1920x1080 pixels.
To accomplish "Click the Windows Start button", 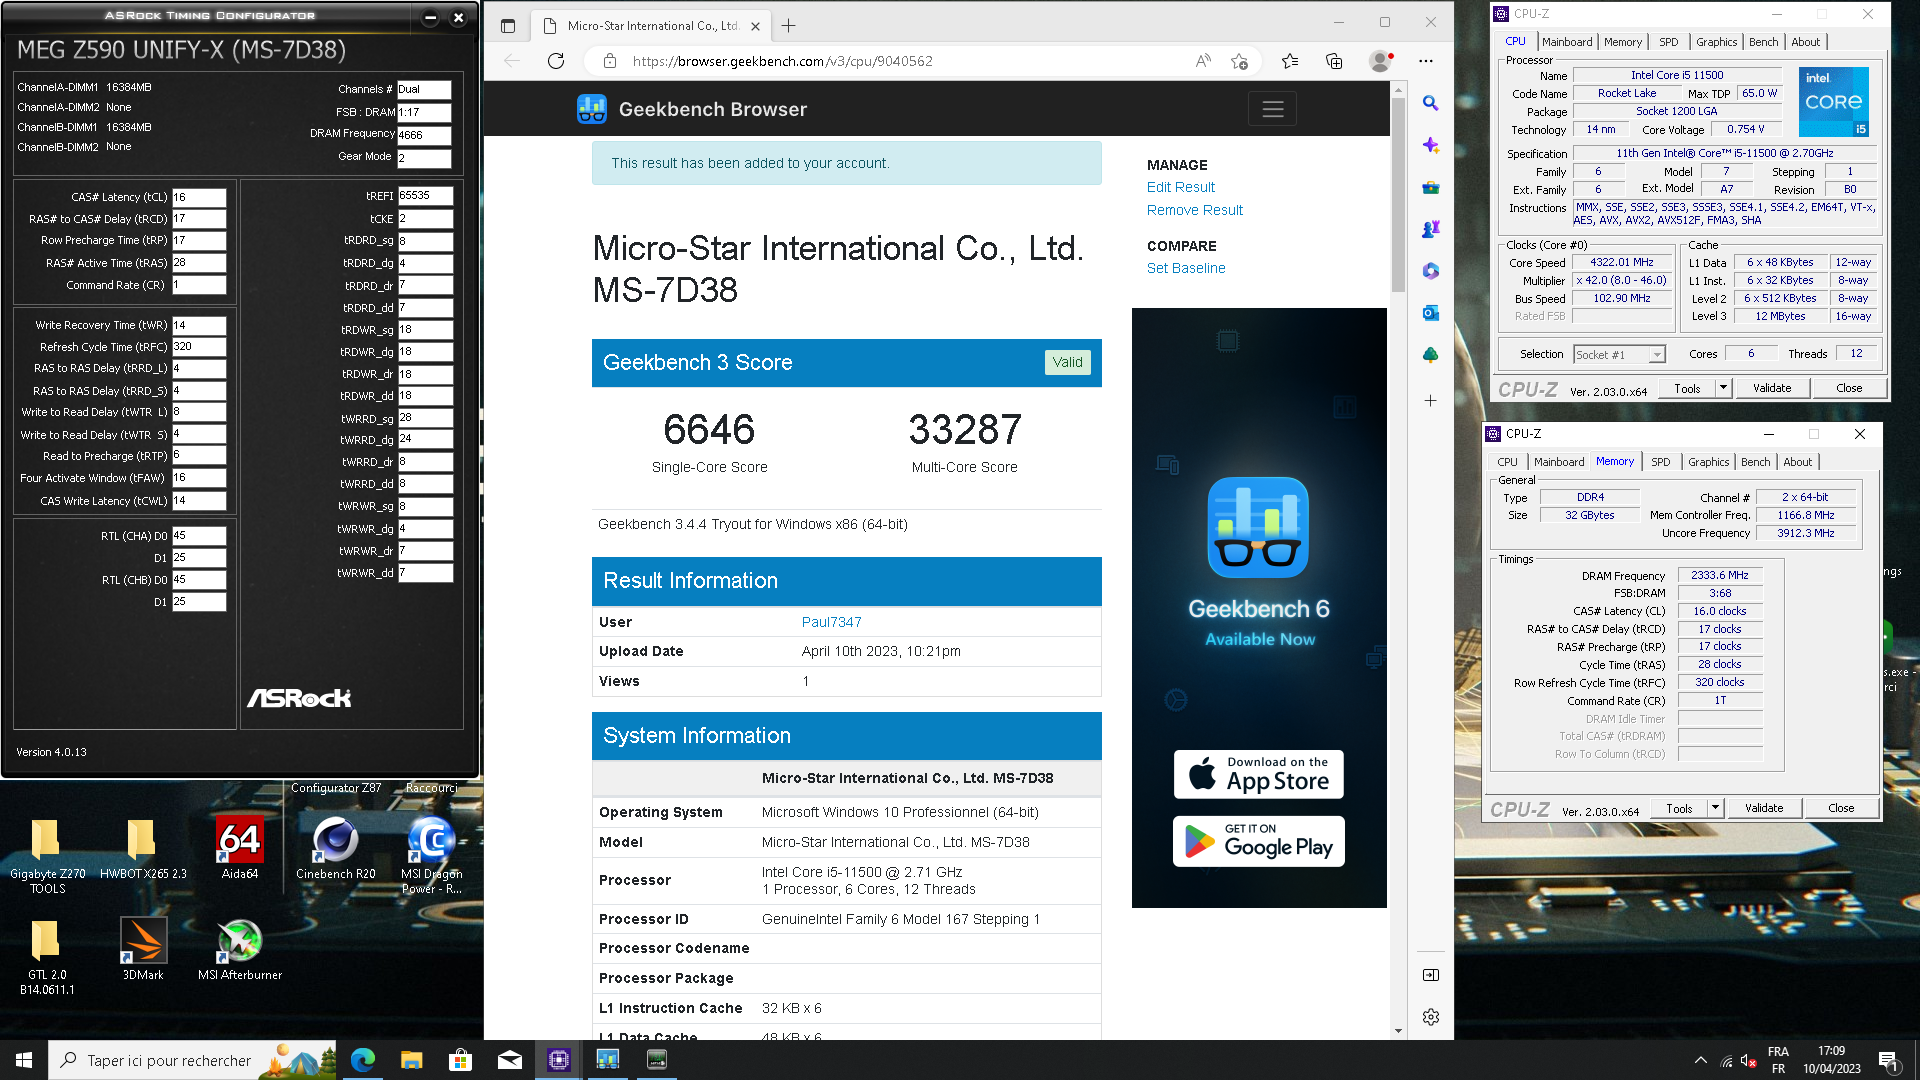I will click(x=24, y=1060).
